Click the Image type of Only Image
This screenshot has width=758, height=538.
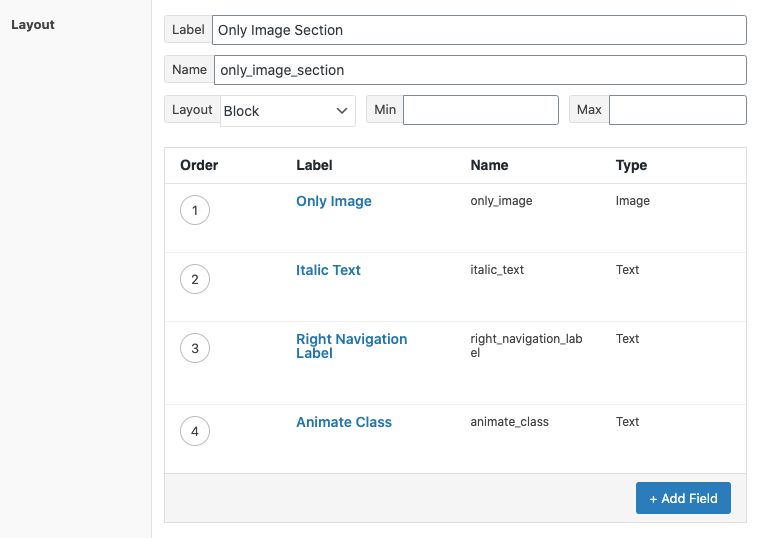point(633,201)
